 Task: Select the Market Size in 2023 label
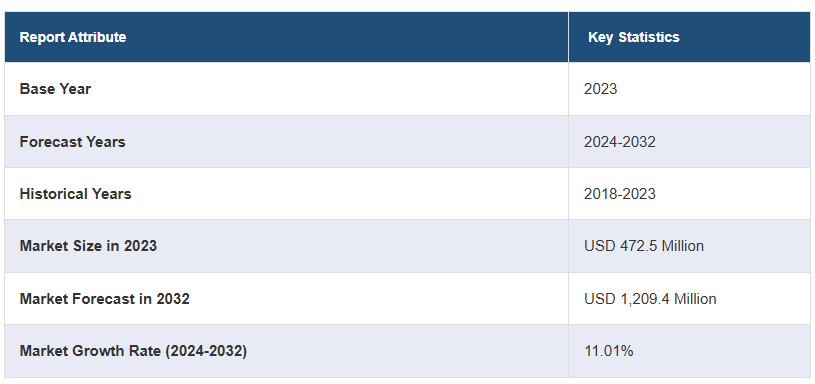[88, 246]
